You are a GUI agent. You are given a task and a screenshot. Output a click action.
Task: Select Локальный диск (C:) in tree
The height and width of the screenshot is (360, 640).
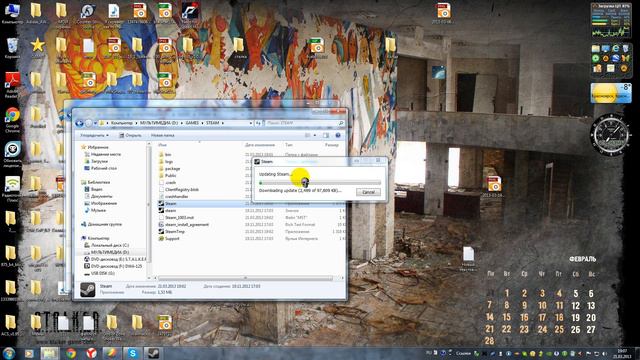coord(106,245)
